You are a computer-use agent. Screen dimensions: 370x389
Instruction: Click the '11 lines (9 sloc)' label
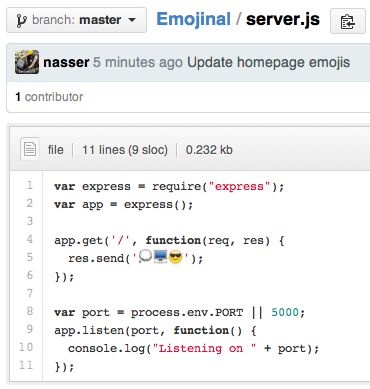pos(125,150)
